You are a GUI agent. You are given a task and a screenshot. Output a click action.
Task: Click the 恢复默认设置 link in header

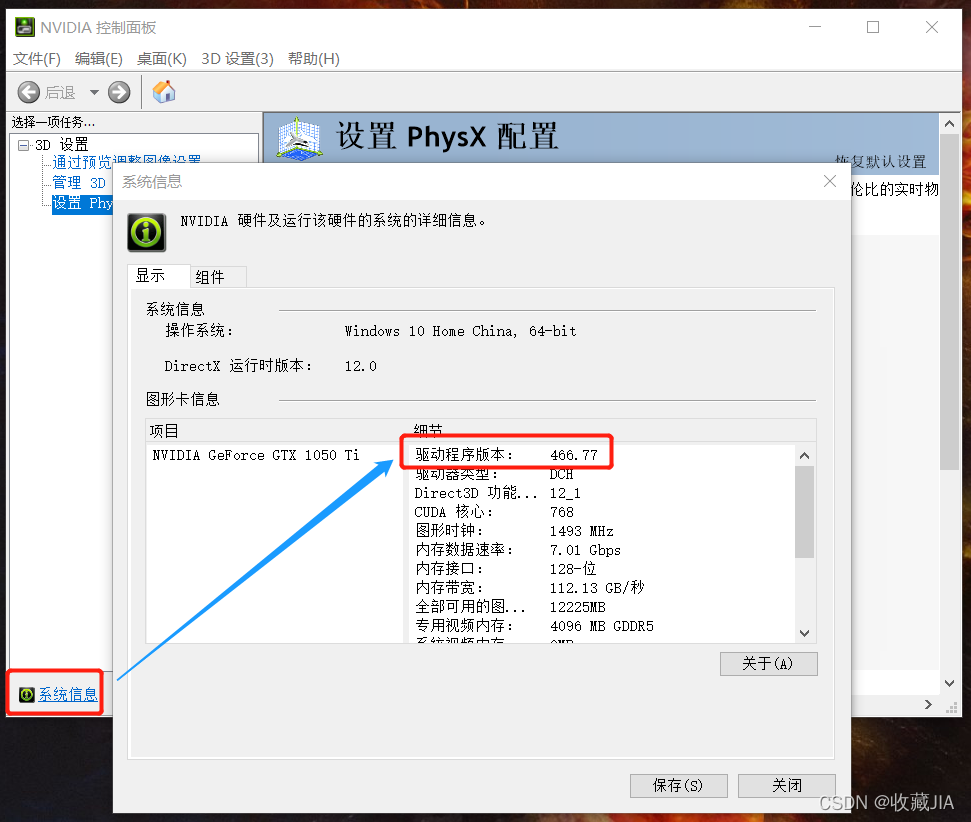[881, 162]
